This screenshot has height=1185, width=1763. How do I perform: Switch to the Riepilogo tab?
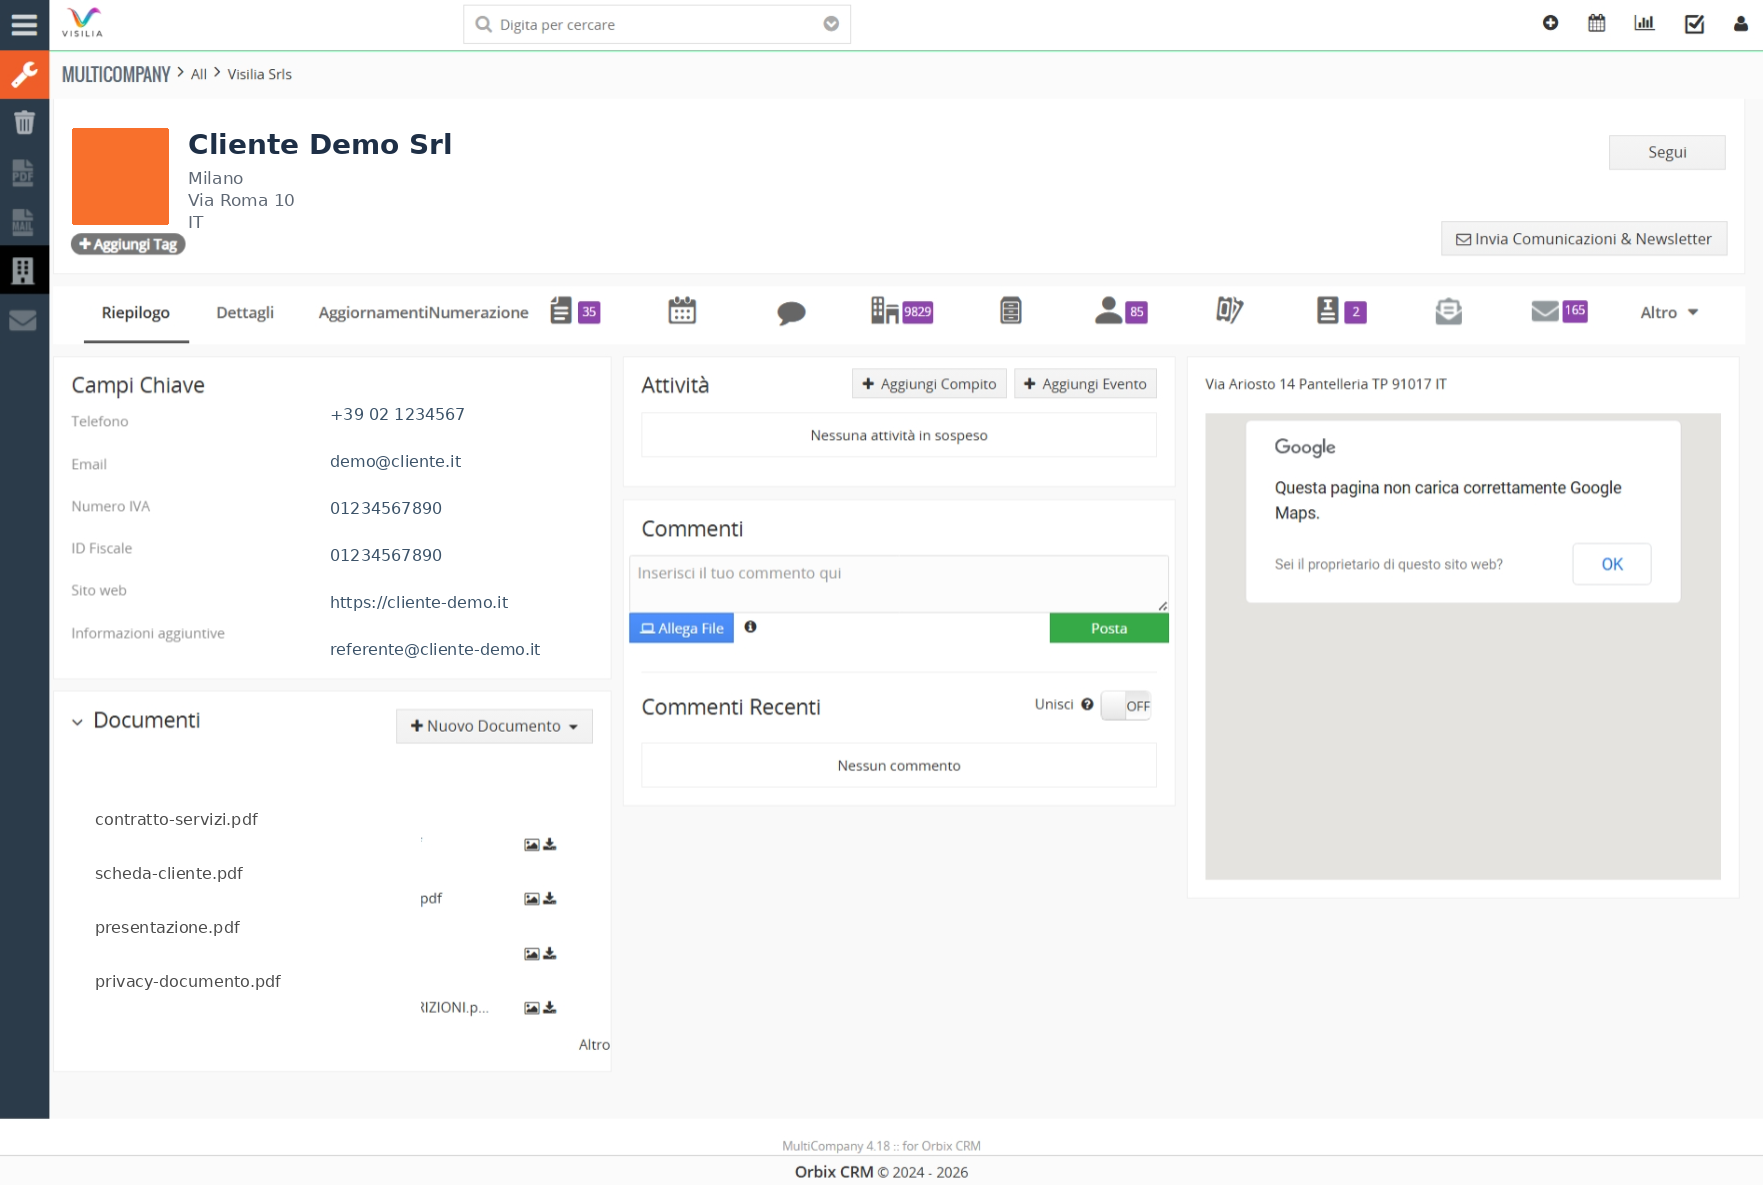coord(136,313)
